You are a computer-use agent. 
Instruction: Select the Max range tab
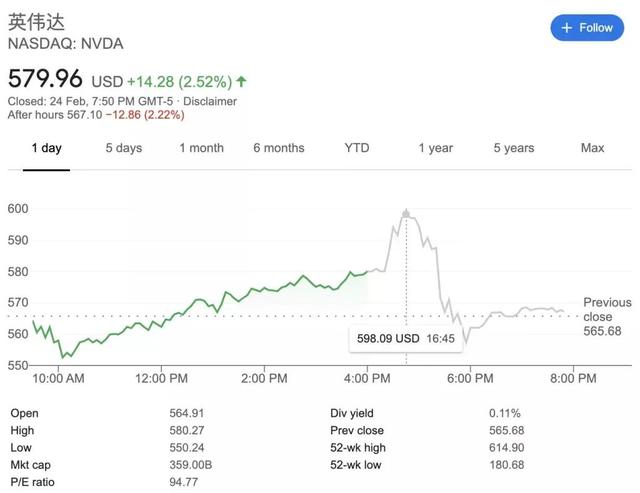(x=592, y=148)
